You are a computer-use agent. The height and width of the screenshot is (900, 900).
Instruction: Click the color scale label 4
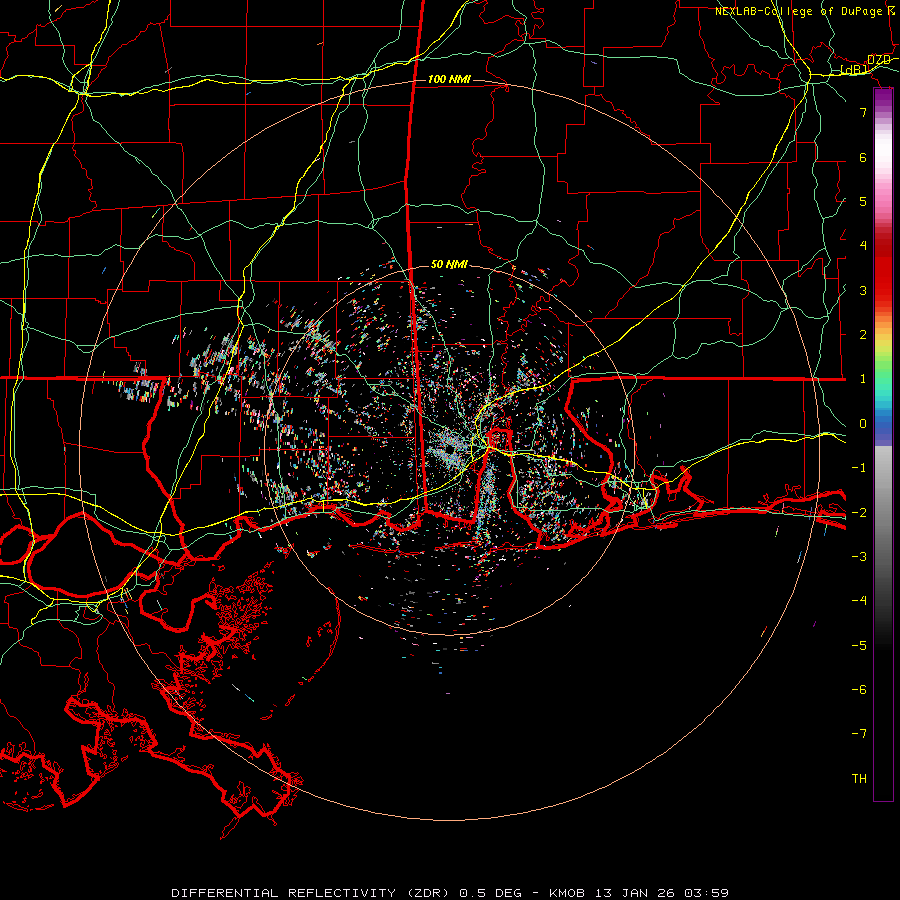pos(863,246)
